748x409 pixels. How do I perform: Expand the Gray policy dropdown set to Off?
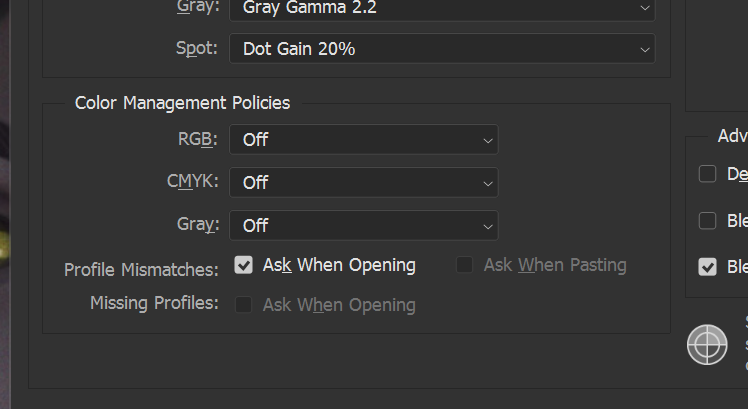(x=364, y=225)
